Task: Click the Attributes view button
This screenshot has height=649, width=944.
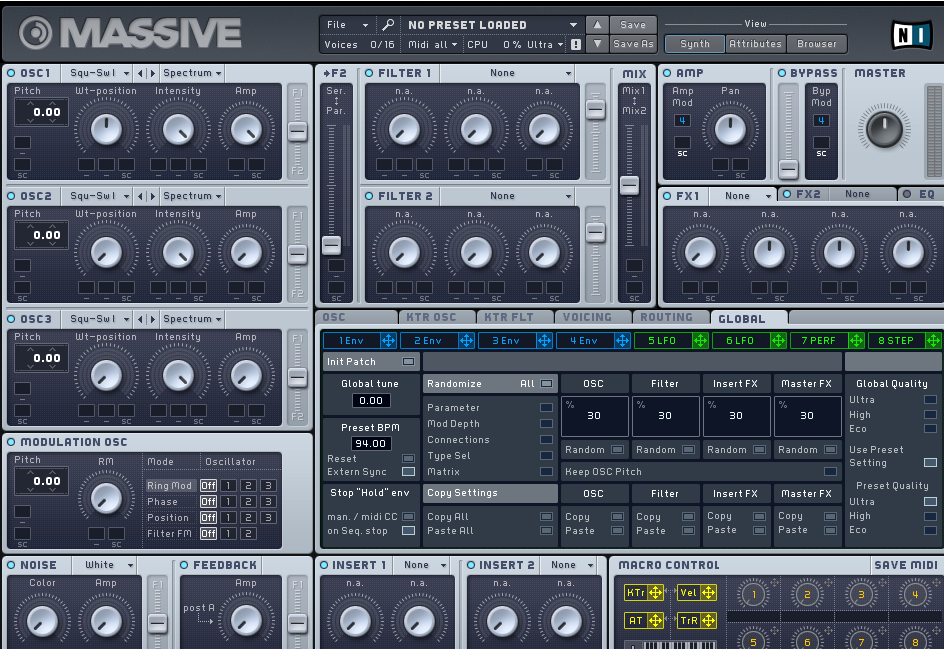Action: click(x=755, y=44)
